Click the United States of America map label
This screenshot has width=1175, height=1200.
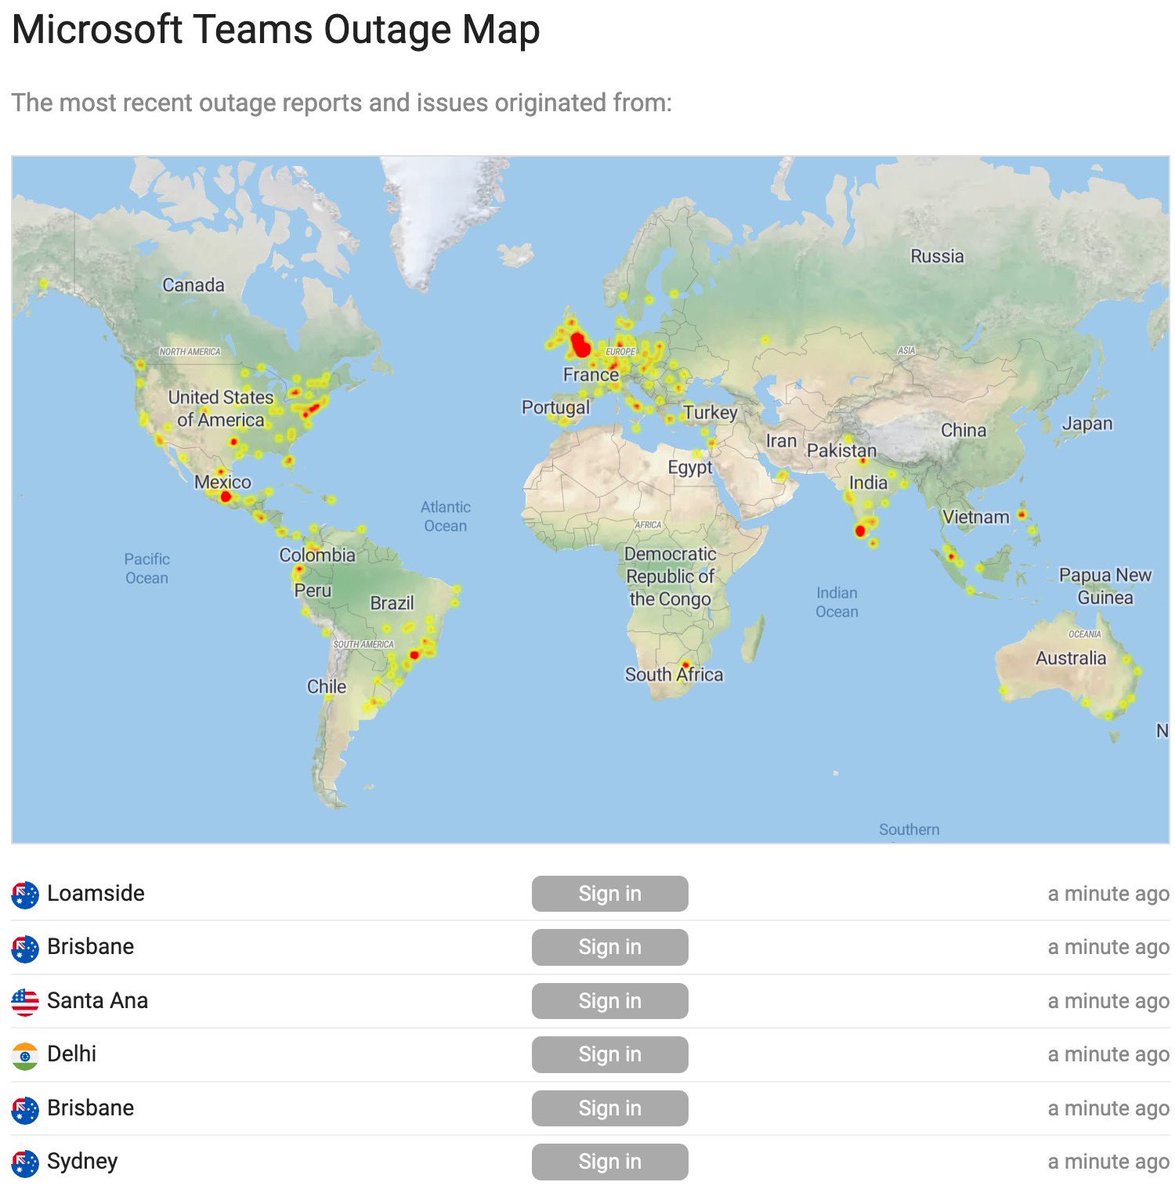(220, 409)
